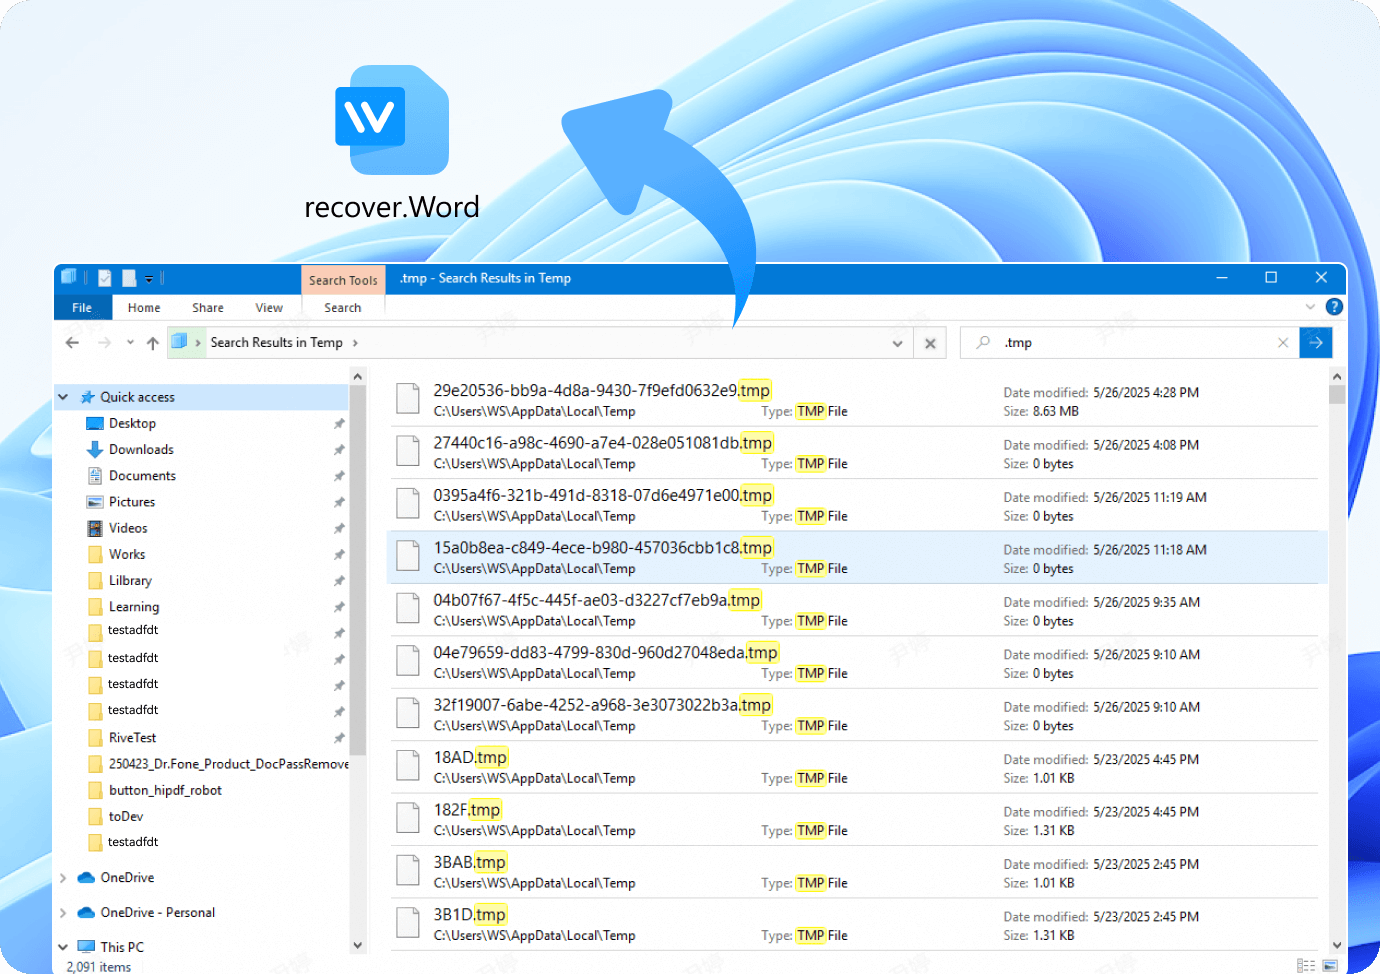Open the Recent locations dropdown arrow
The image size is (1380, 974).
pyautogui.click(x=130, y=342)
